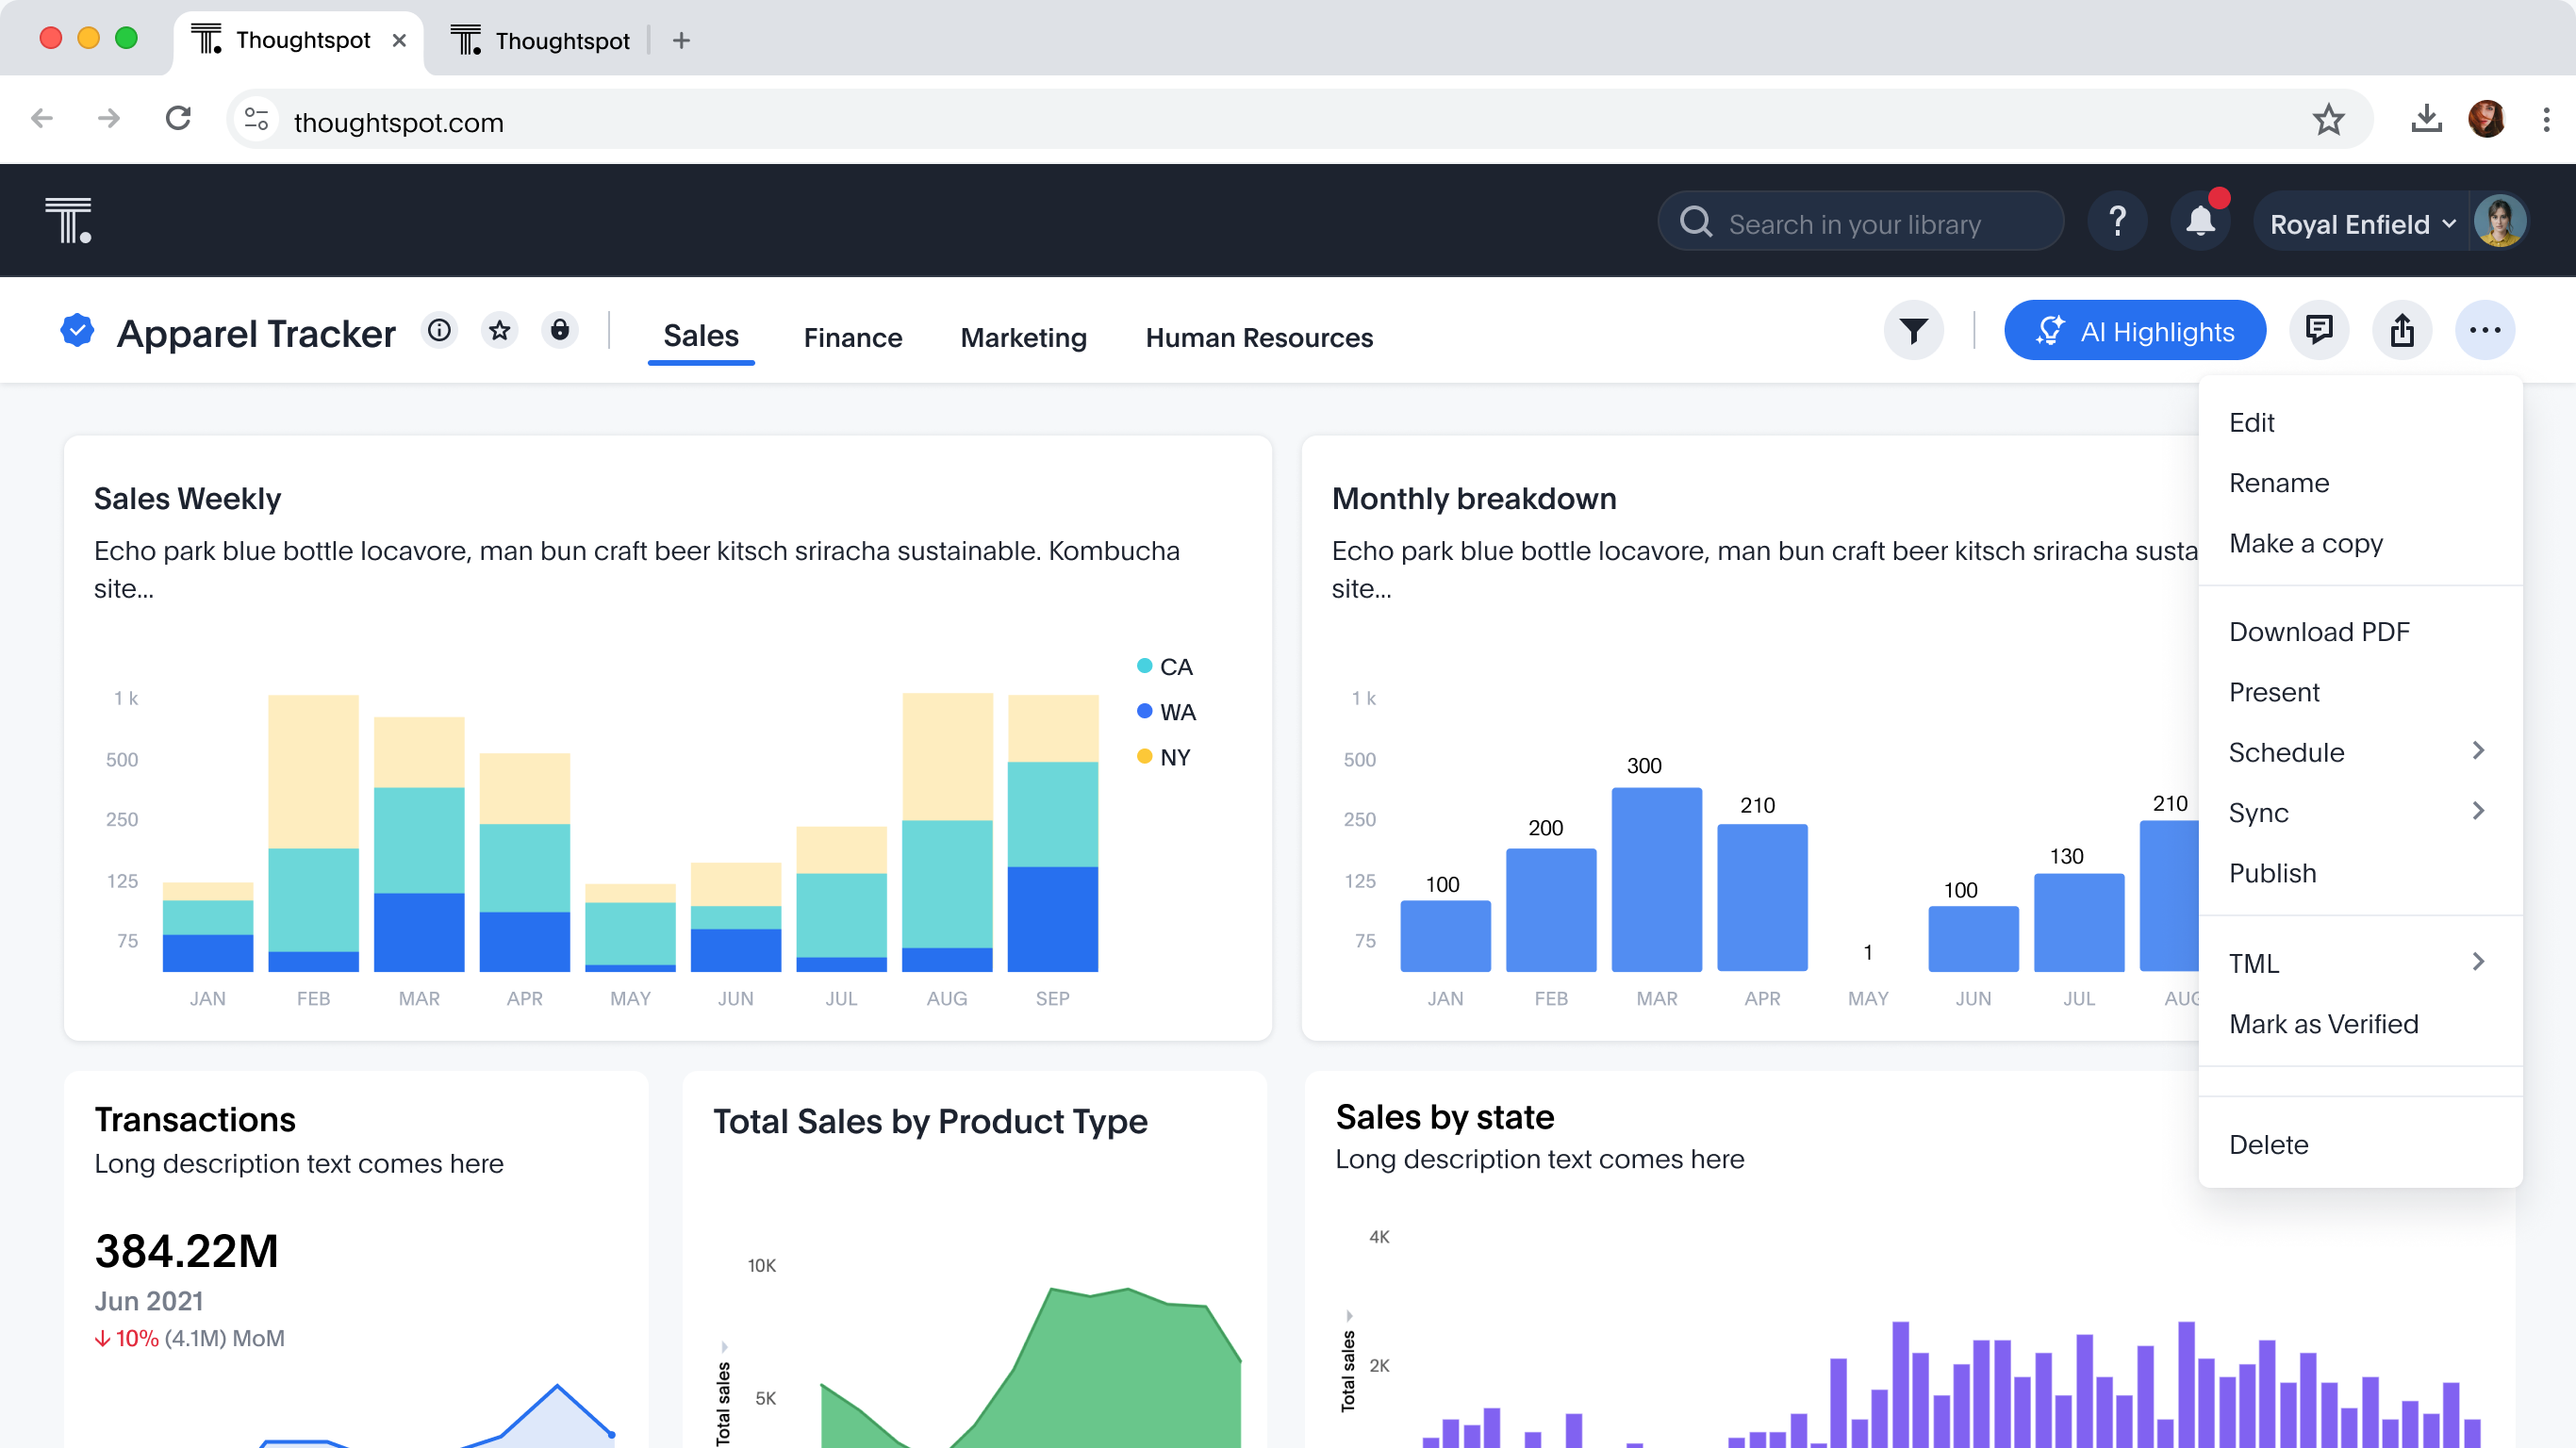Click the AI Highlights button
The height and width of the screenshot is (1448, 2576).
(2135, 331)
